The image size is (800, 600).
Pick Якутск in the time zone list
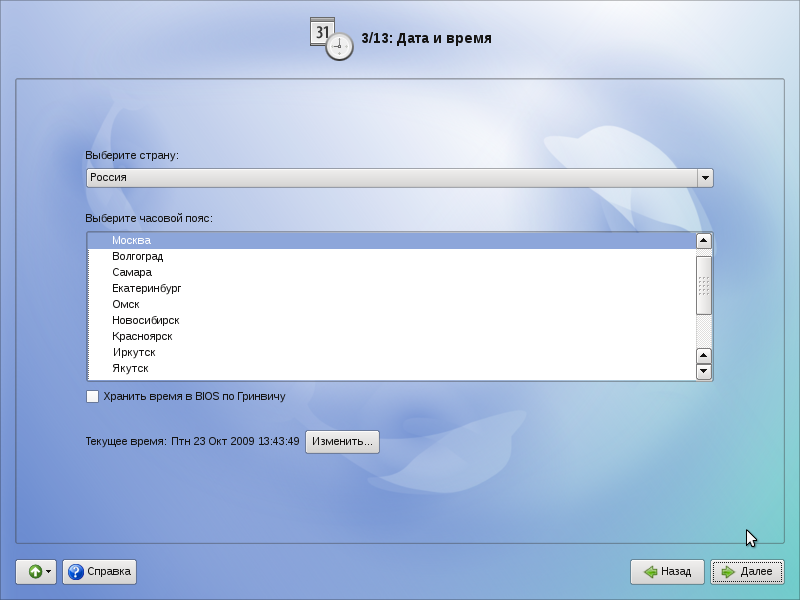click(x=130, y=368)
